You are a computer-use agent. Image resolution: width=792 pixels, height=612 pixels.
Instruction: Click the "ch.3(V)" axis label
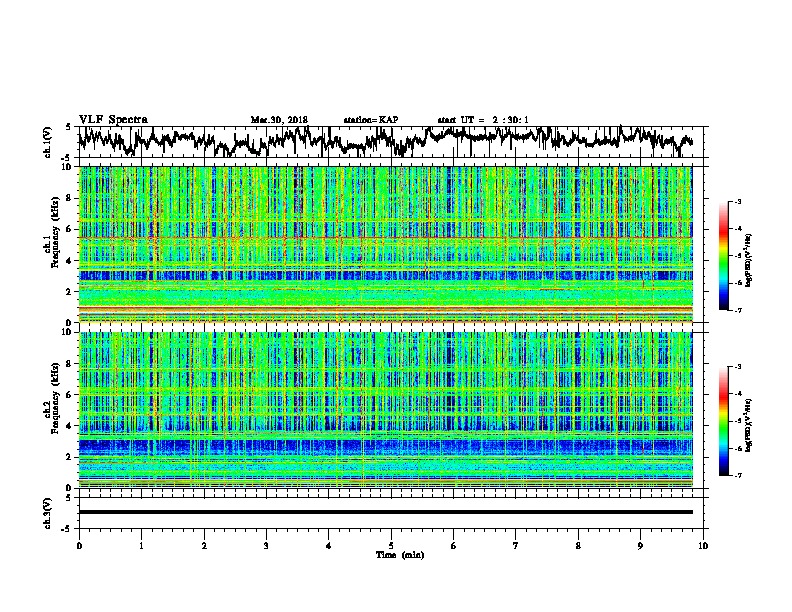48,513
